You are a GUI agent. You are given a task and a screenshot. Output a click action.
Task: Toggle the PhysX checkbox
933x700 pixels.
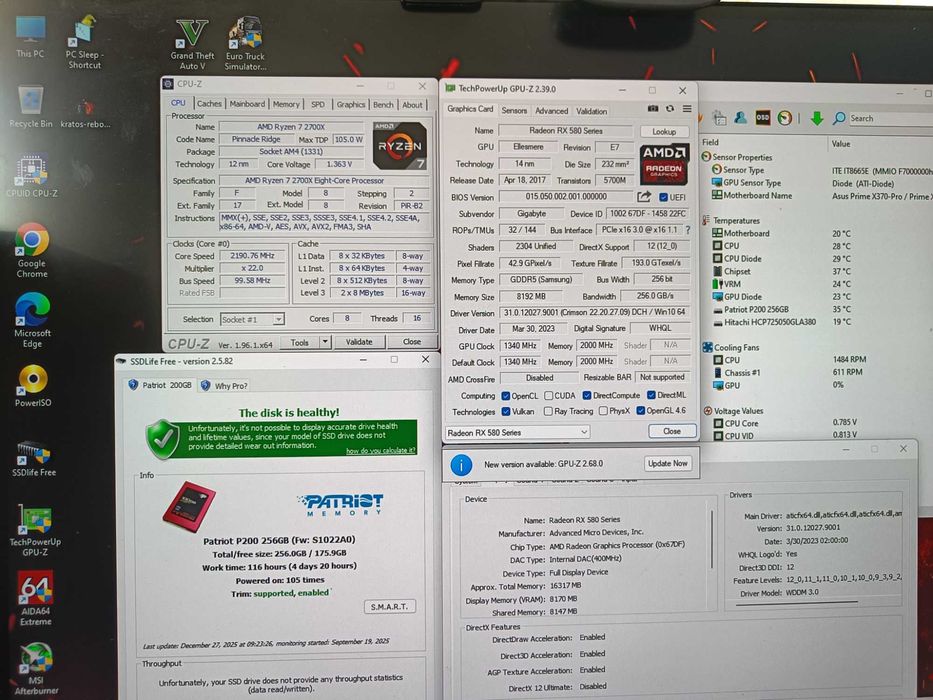click(603, 411)
